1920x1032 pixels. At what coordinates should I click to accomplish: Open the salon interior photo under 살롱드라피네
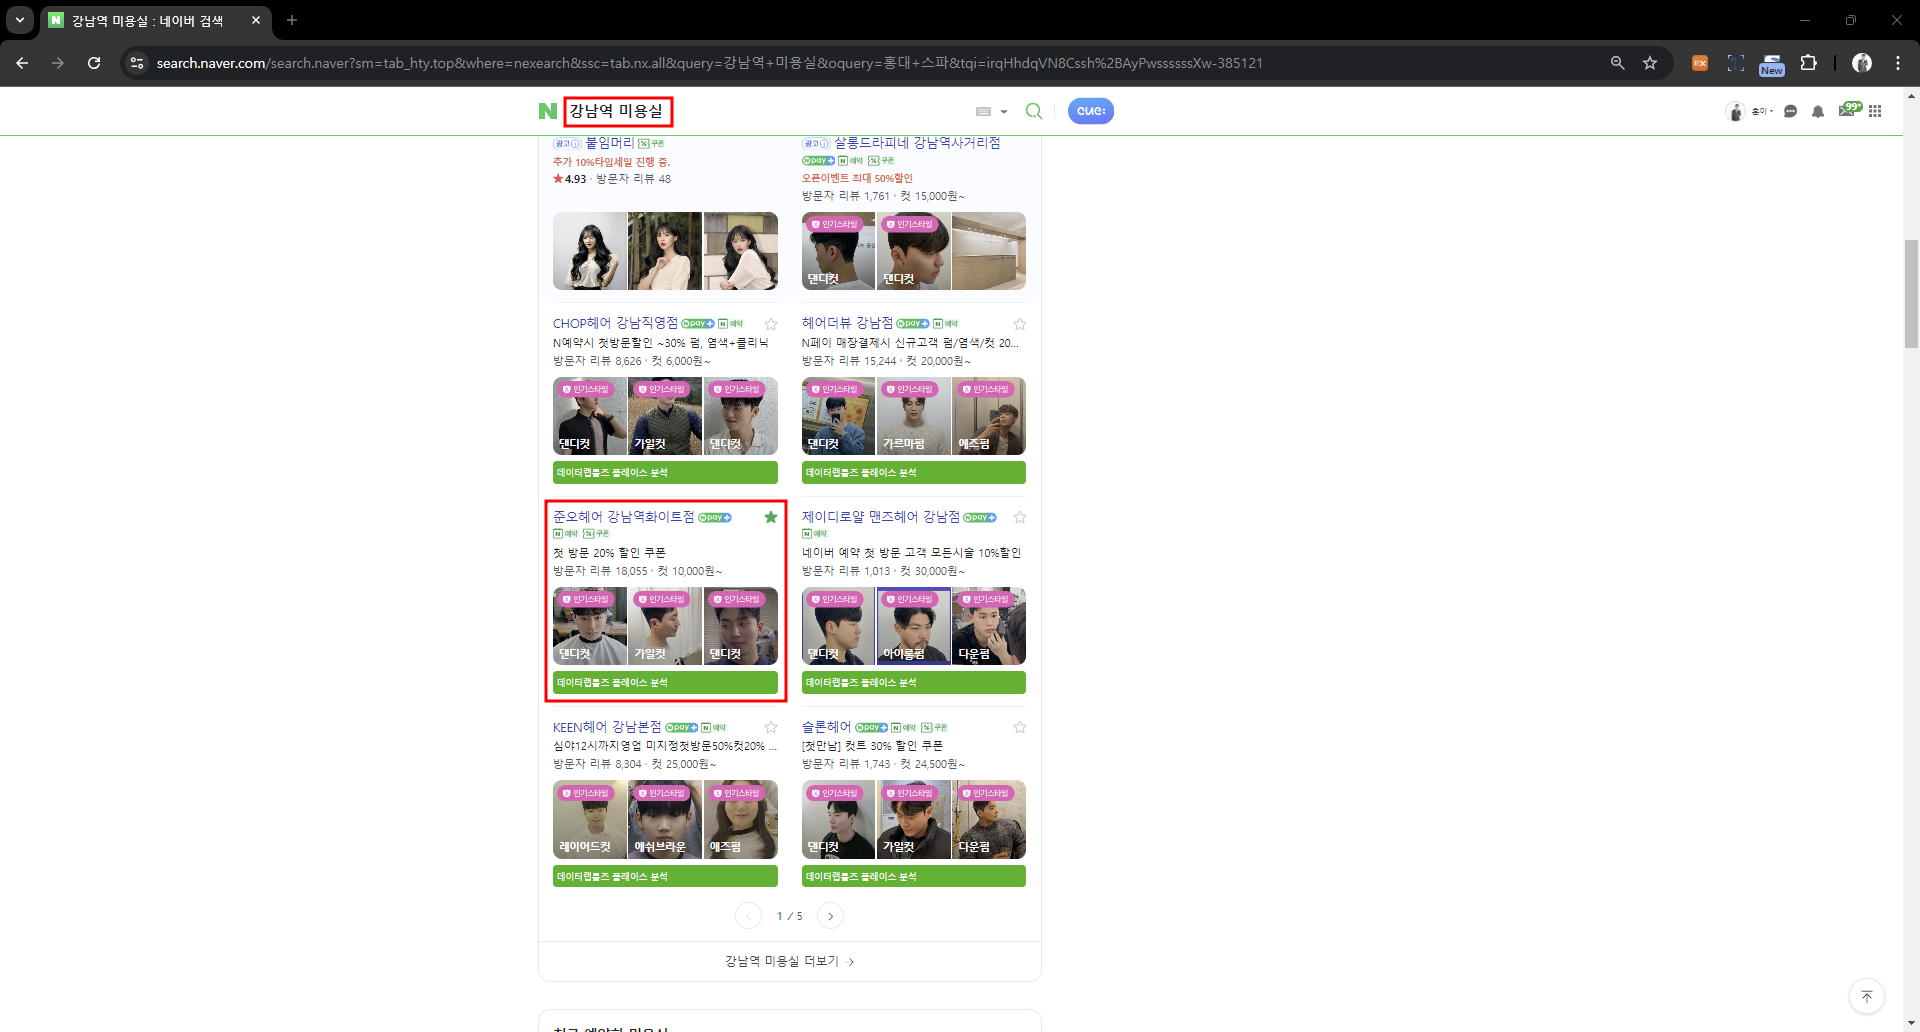(989, 251)
